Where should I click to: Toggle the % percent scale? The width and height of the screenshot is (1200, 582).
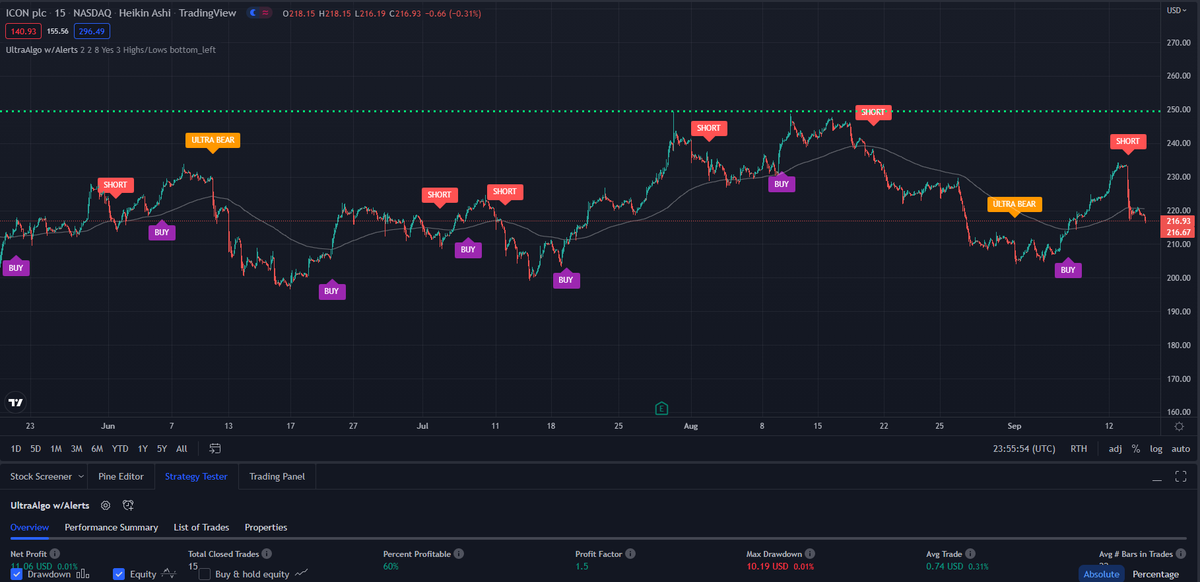pos(1135,449)
